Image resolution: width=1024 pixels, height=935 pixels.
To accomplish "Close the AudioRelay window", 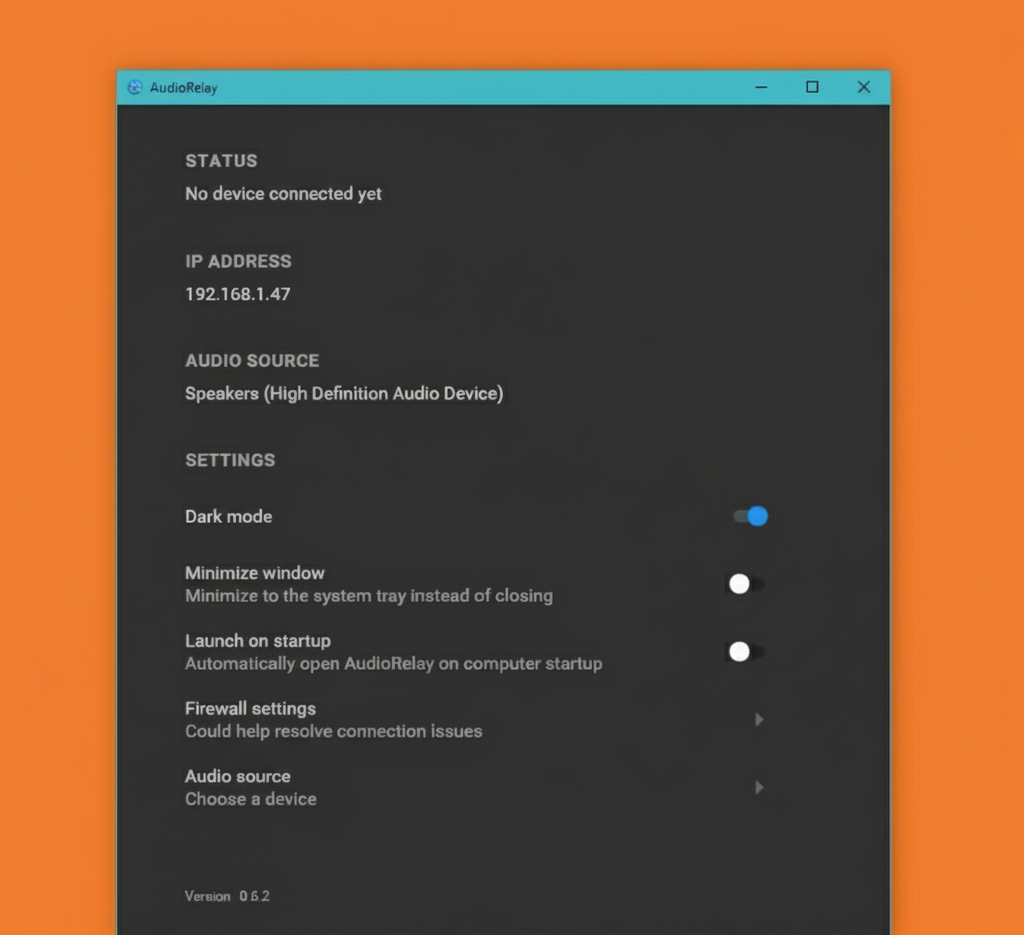I will pyautogui.click(x=864, y=87).
